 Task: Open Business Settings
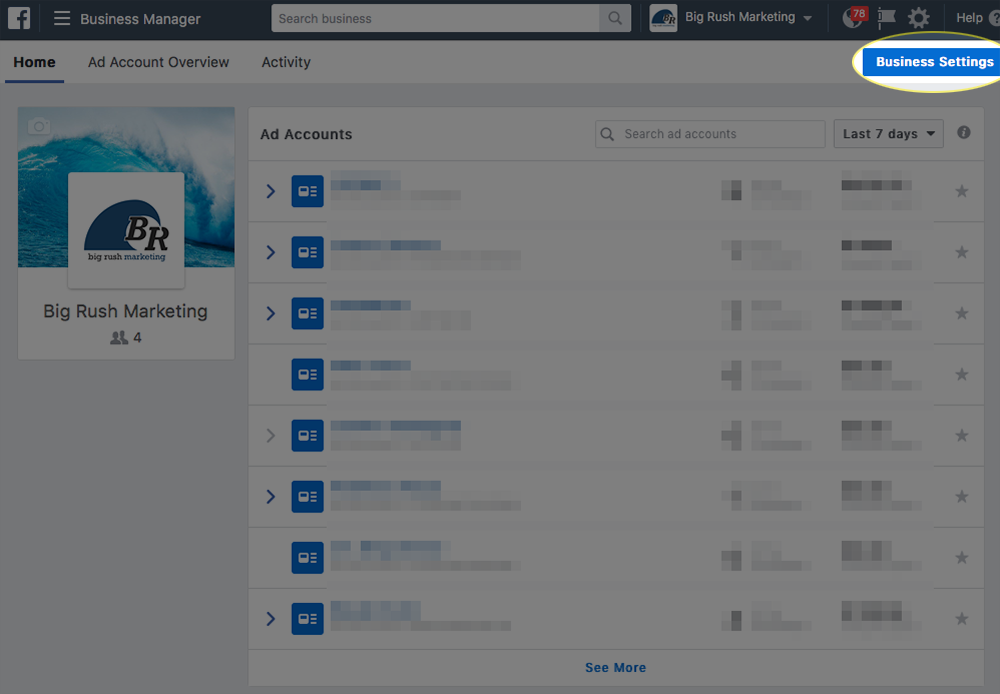[932, 61]
